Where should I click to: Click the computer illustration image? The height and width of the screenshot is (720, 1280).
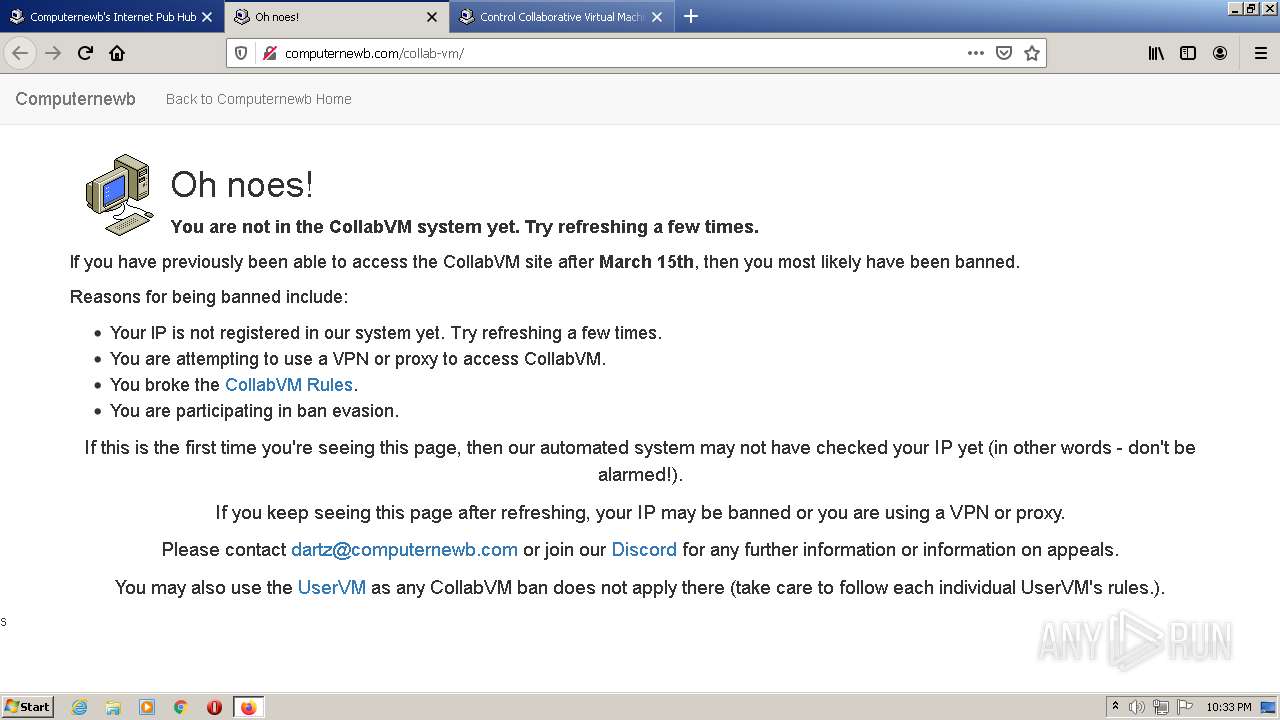tap(120, 195)
